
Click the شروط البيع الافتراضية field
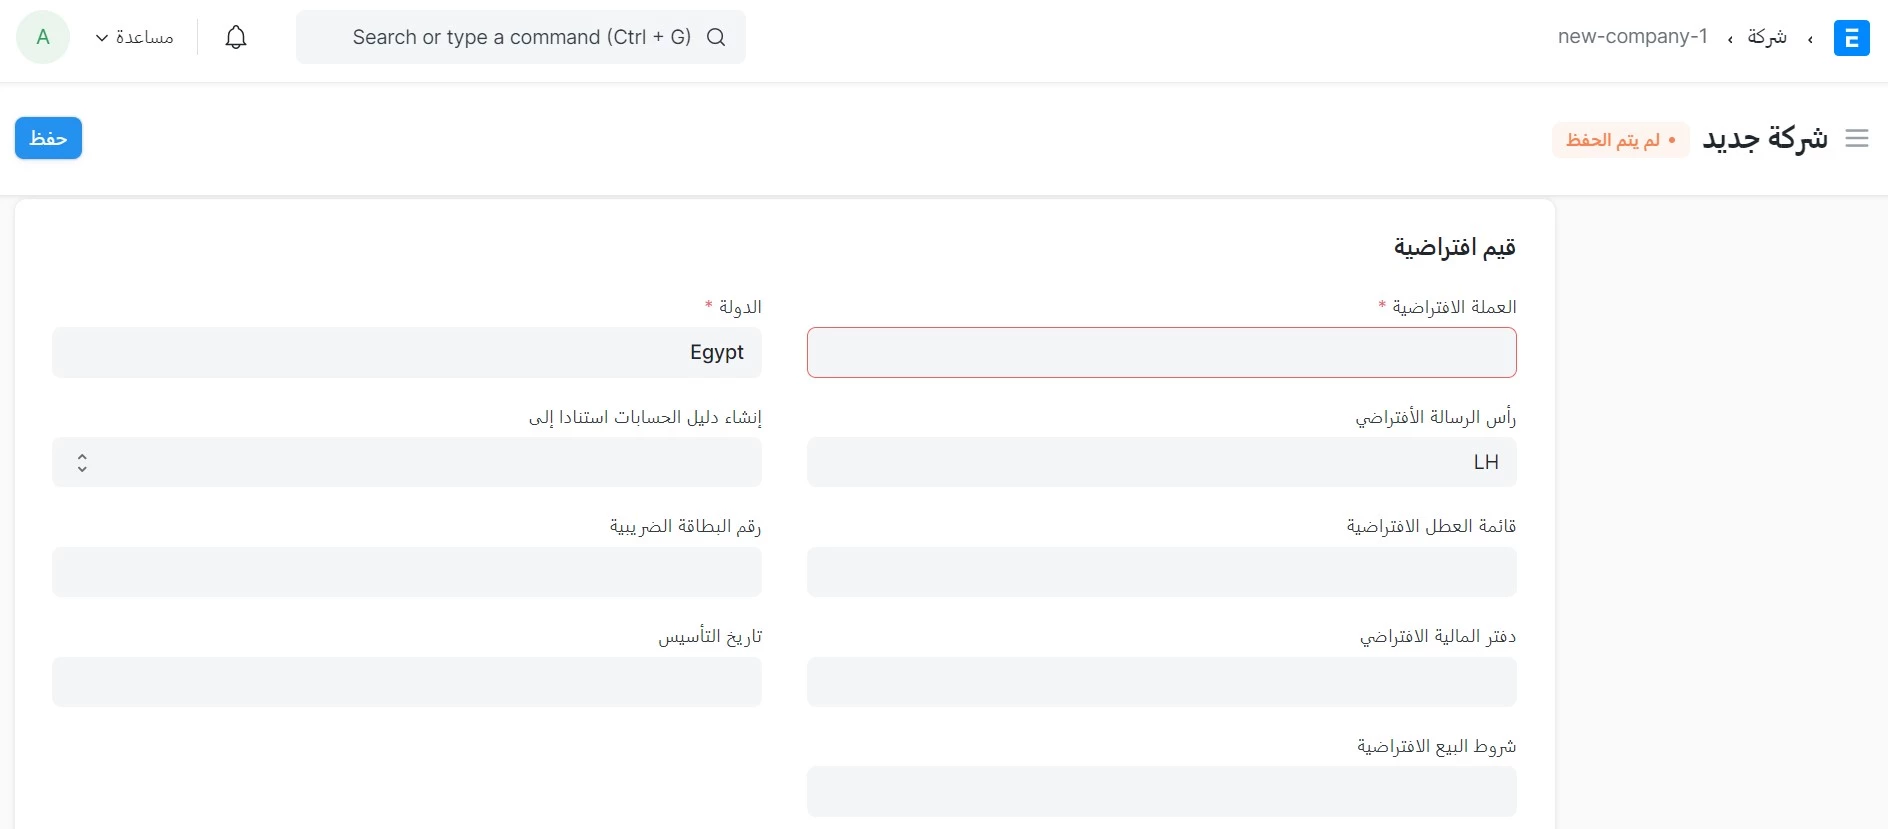click(1162, 792)
